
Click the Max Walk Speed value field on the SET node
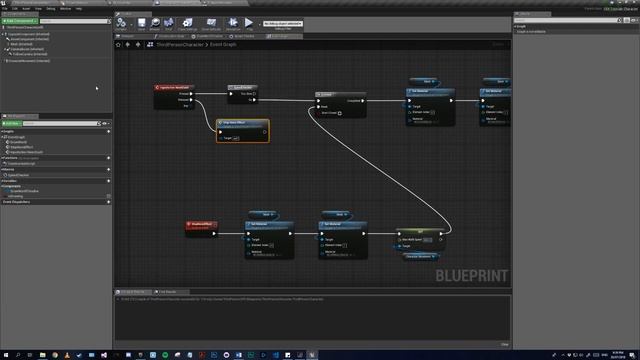pyautogui.click(x=427, y=240)
